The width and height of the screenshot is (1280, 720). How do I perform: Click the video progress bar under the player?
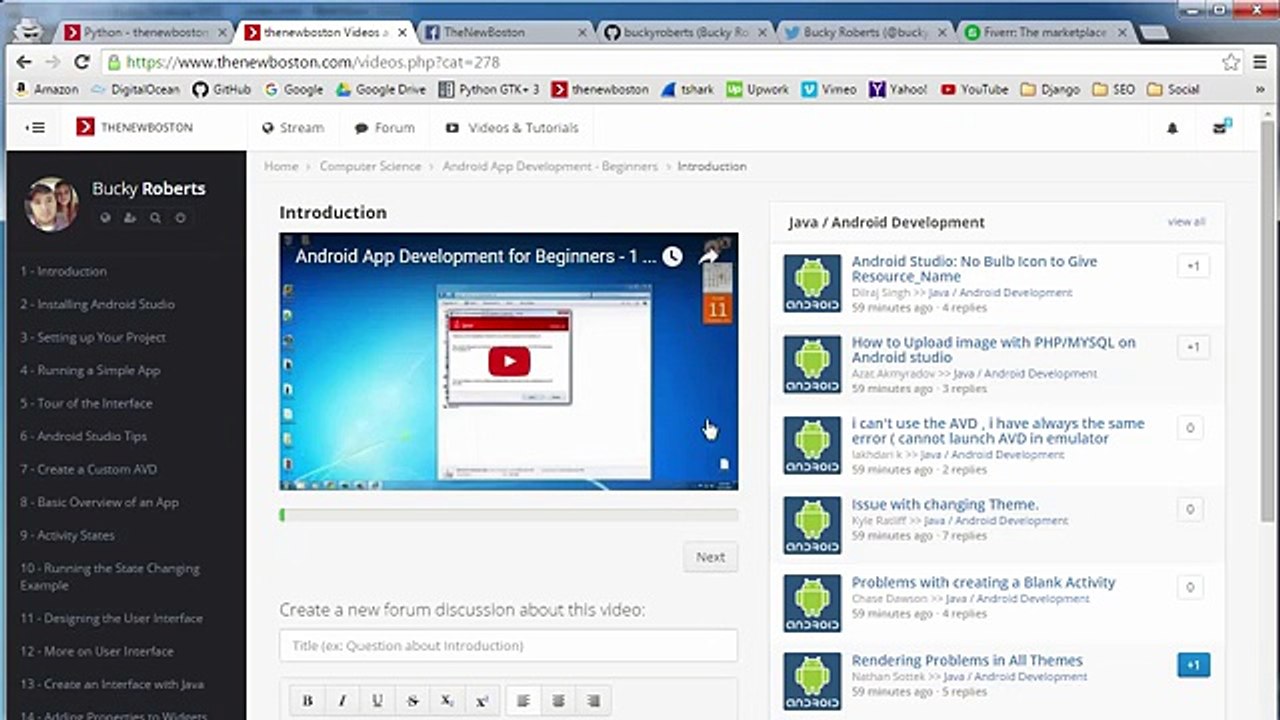point(508,515)
